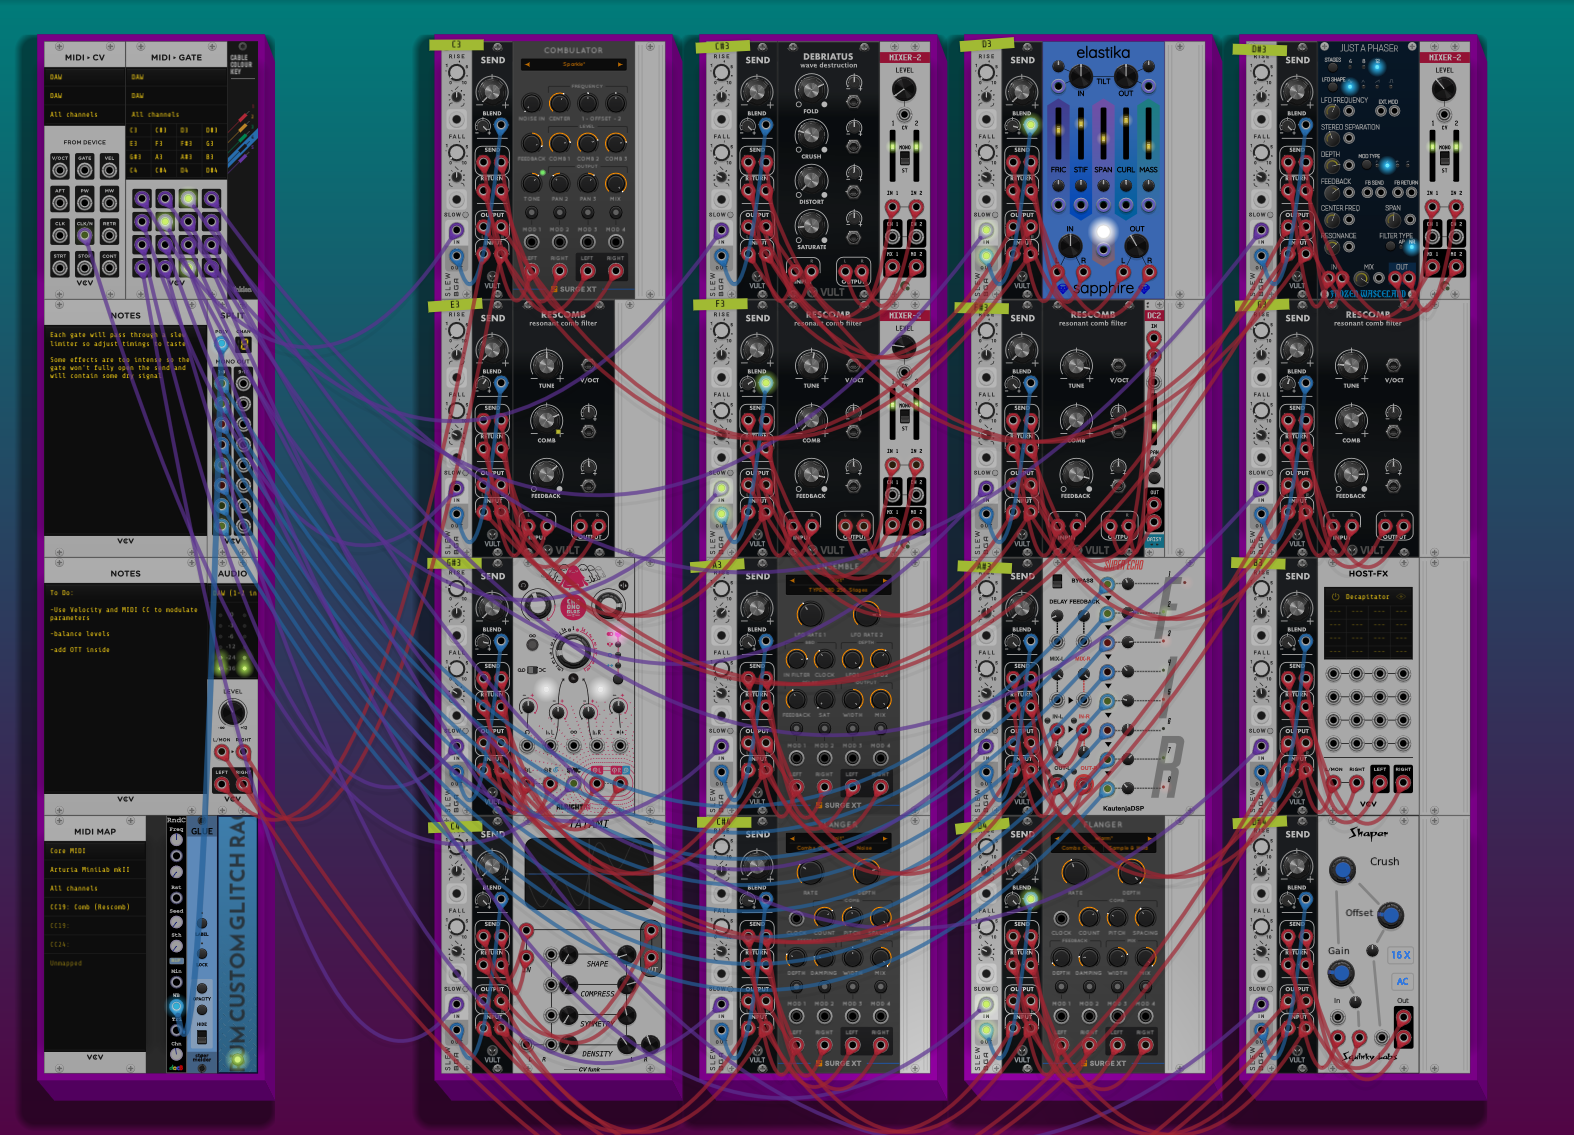The image size is (1574, 1135).
Task: Click the Cable Colour Key module
Action: coord(243,170)
